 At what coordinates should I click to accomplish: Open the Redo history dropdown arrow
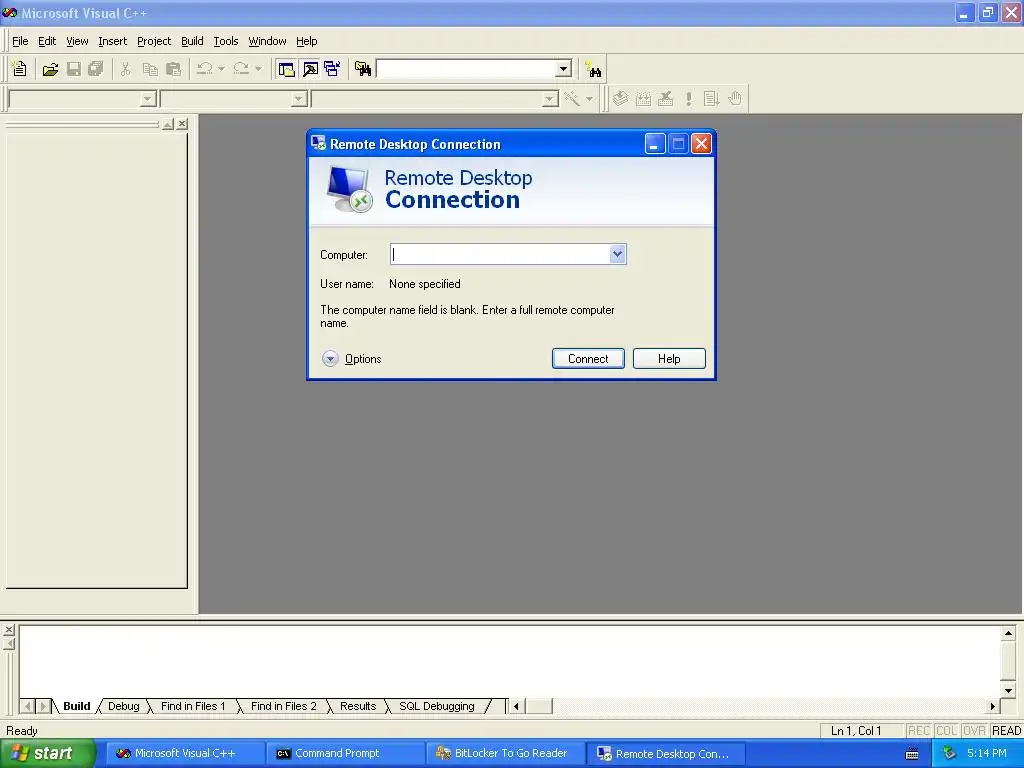259,69
